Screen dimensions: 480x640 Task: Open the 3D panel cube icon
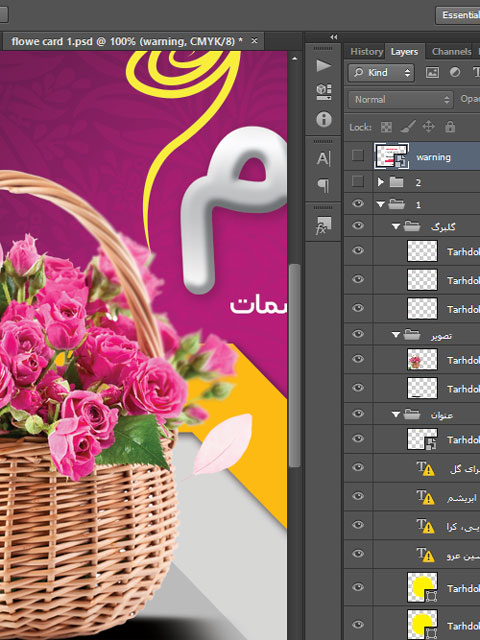point(323,92)
